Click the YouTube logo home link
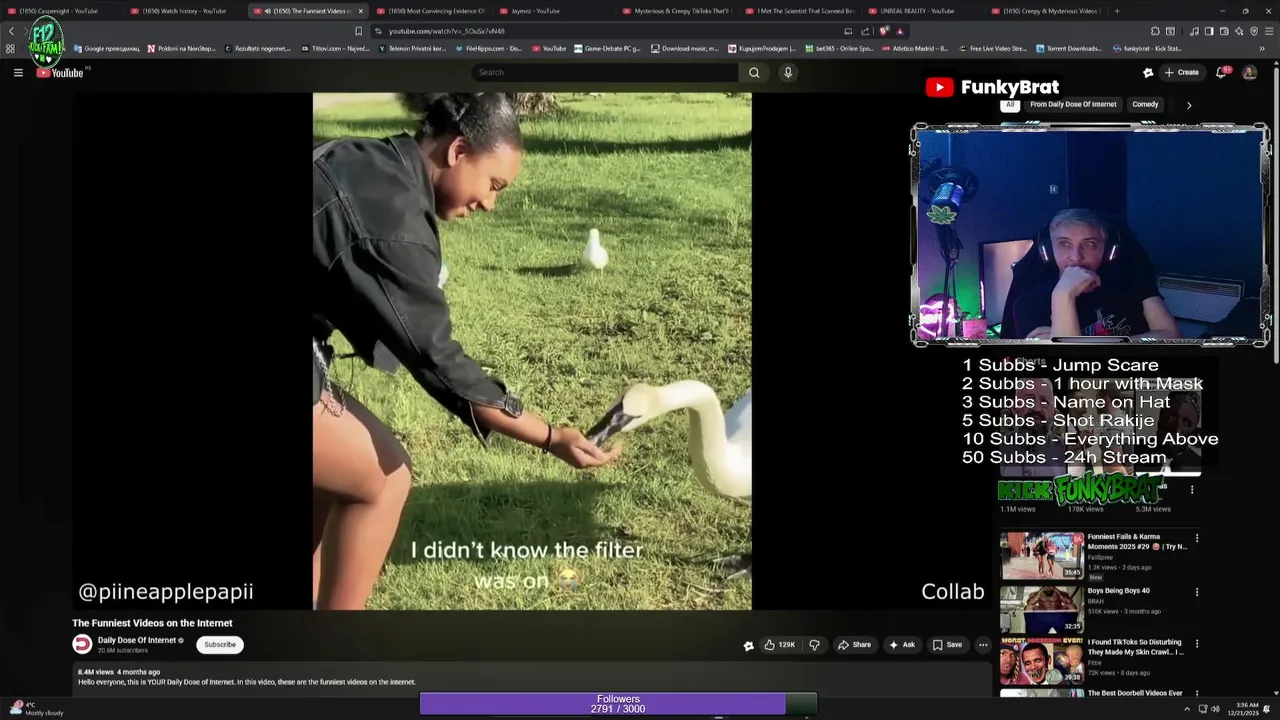Screen dimensions: 1280x720 [x=60, y=72]
